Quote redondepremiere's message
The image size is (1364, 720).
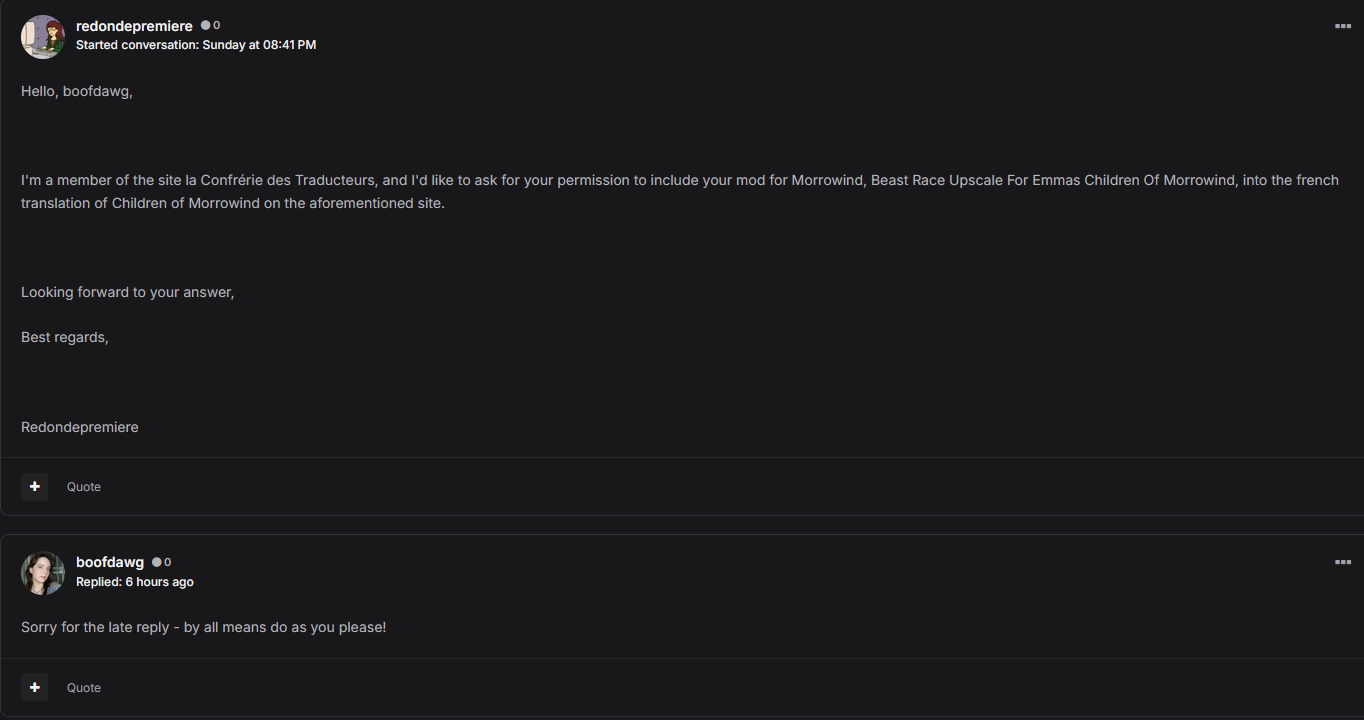(x=84, y=487)
